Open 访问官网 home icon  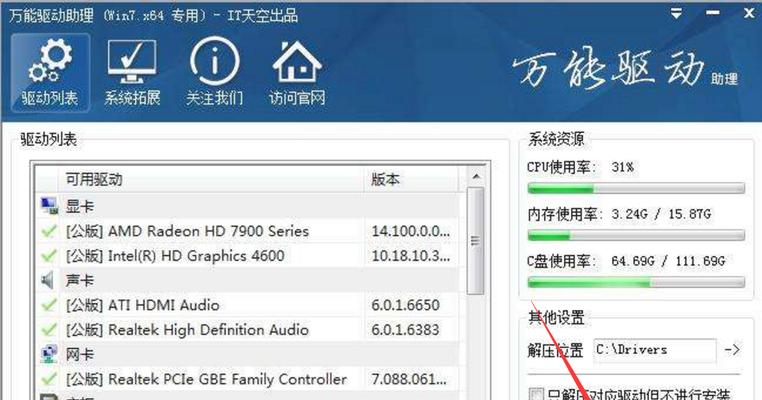pos(297,73)
